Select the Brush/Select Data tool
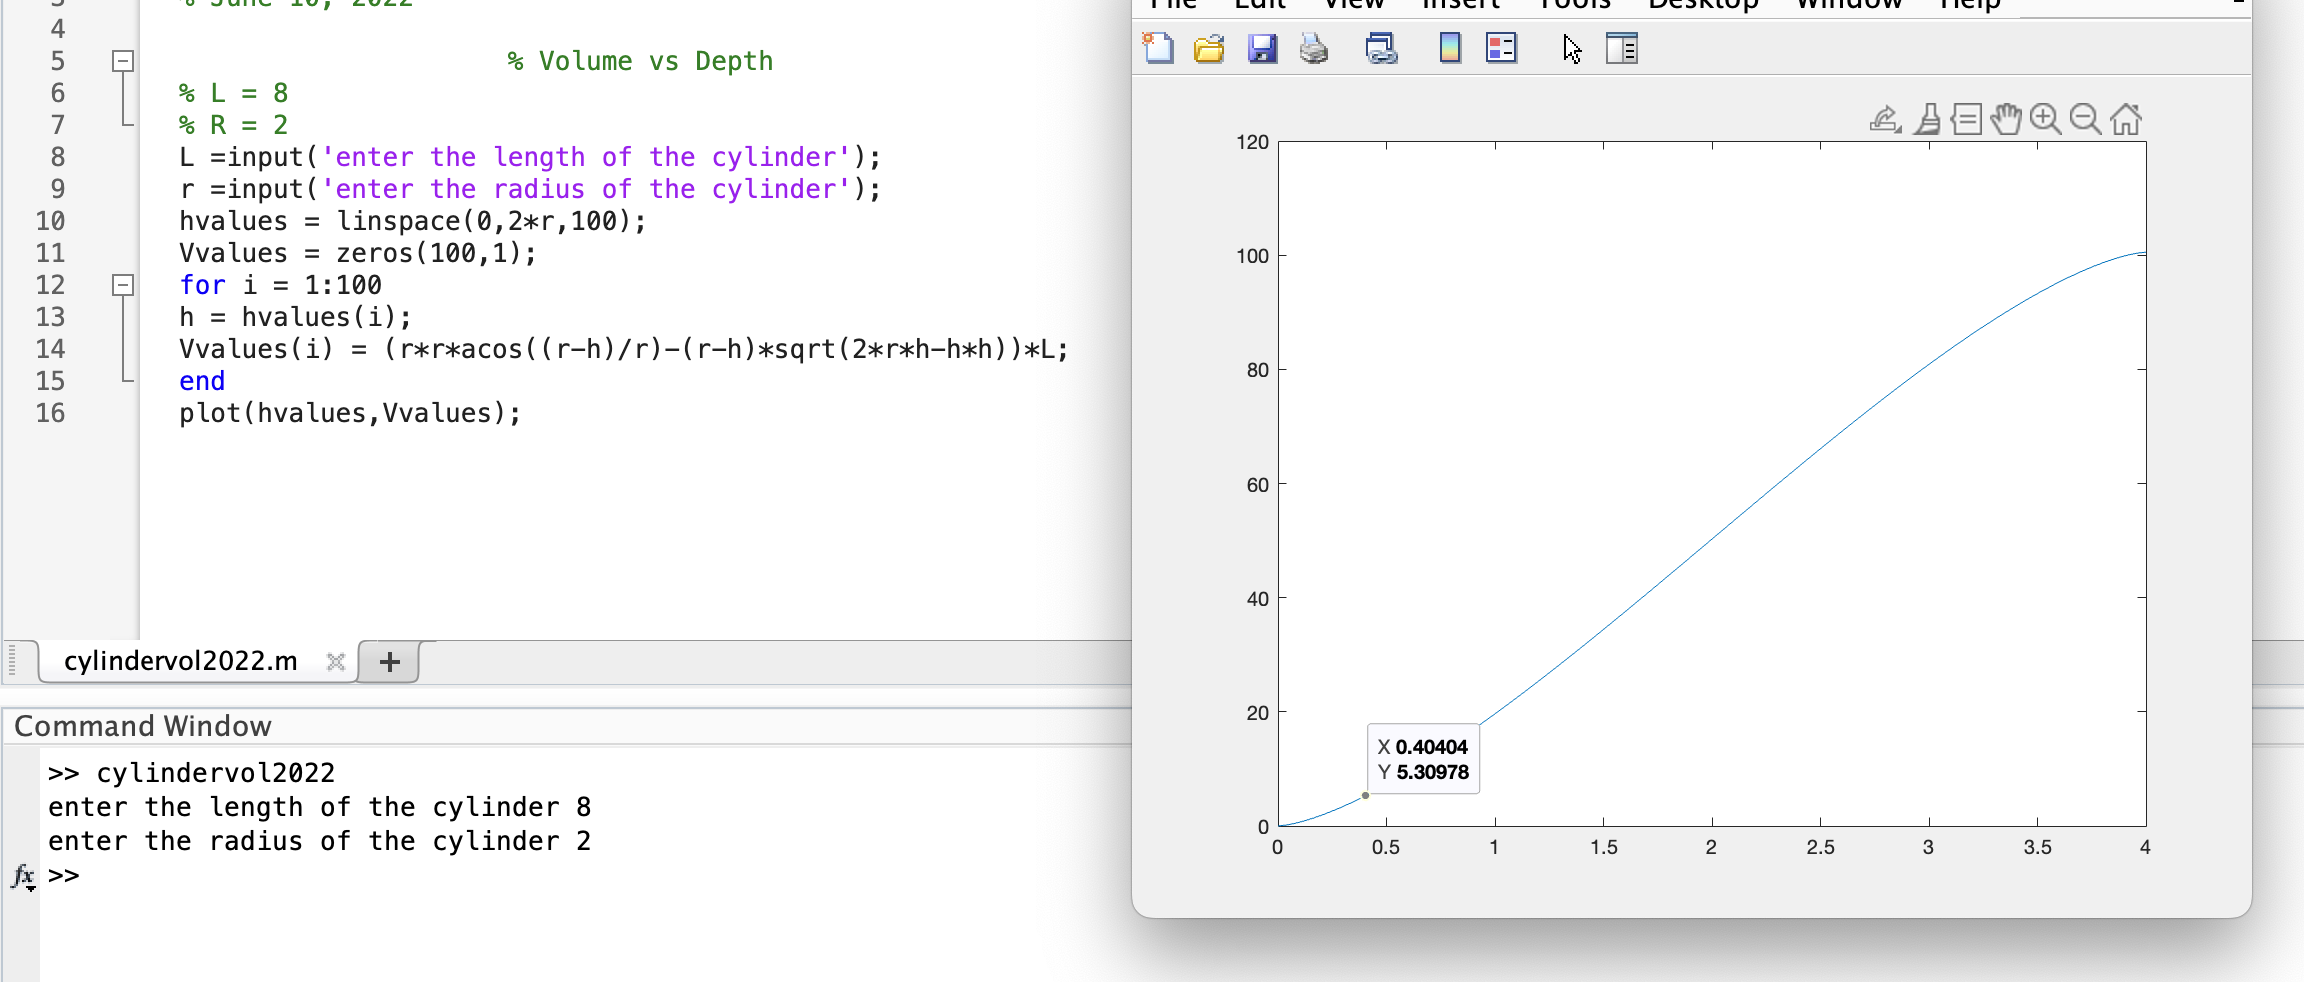Viewport: 2304px width, 982px height. [1927, 120]
